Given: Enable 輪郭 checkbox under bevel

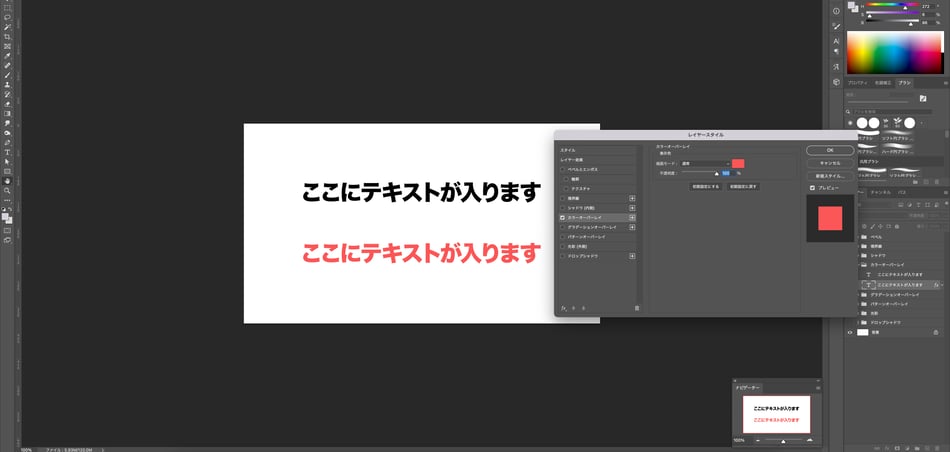Looking at the screenshot, I should click(x=566, y=179).
